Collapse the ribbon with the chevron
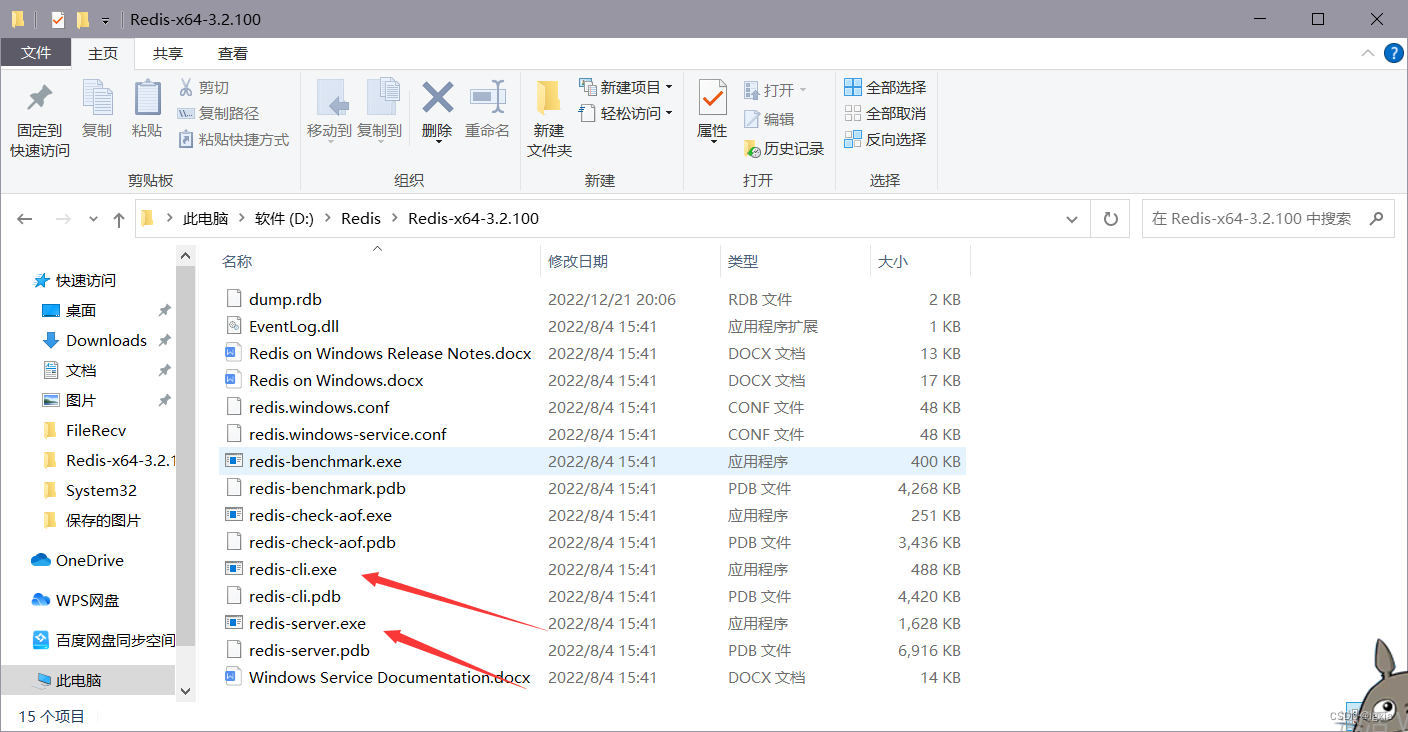 (1367, 53)
